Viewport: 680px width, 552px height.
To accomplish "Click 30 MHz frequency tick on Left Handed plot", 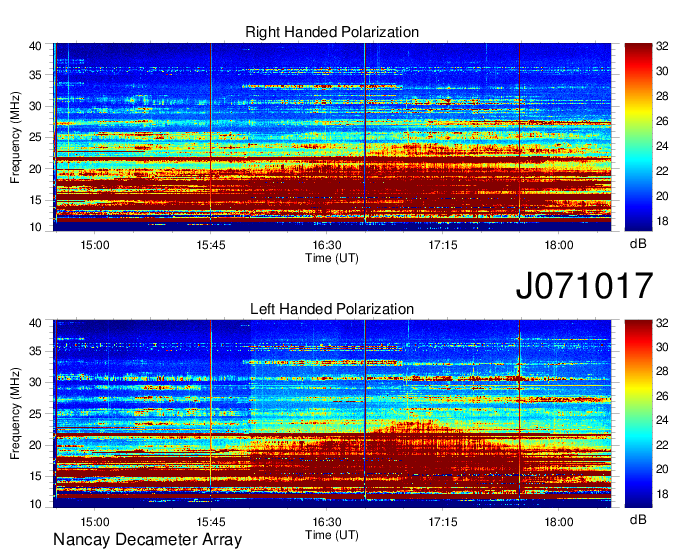I will click(x=35, y=382).
